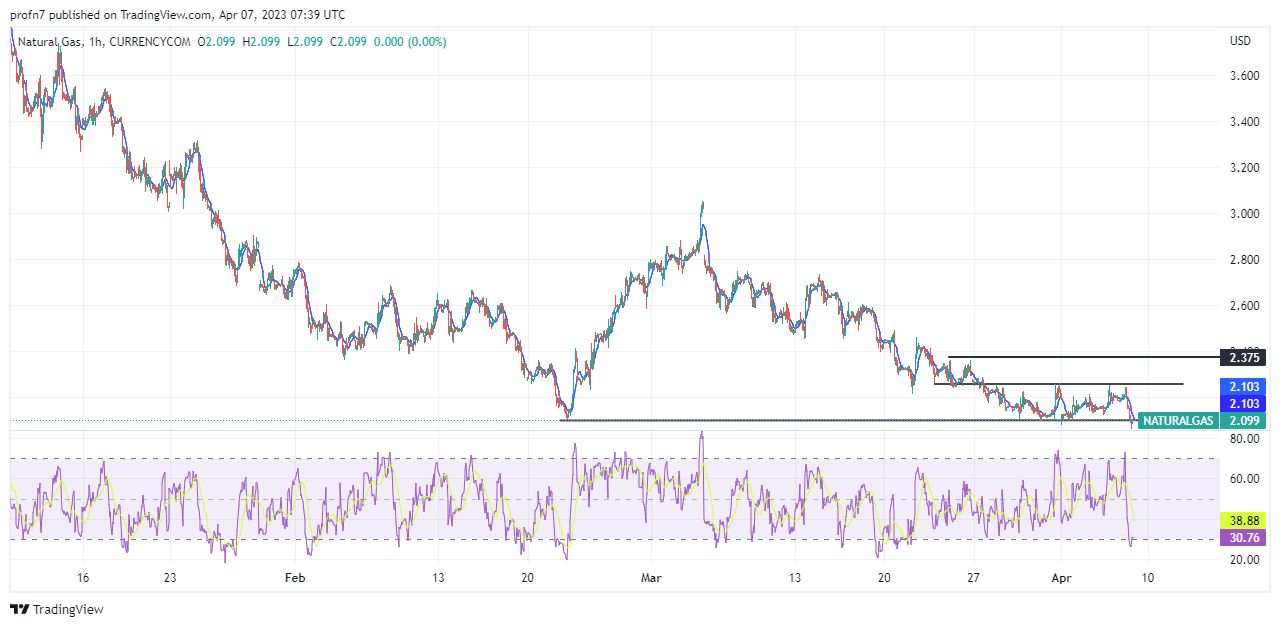Click the open value O2.099

pos(216,42)
